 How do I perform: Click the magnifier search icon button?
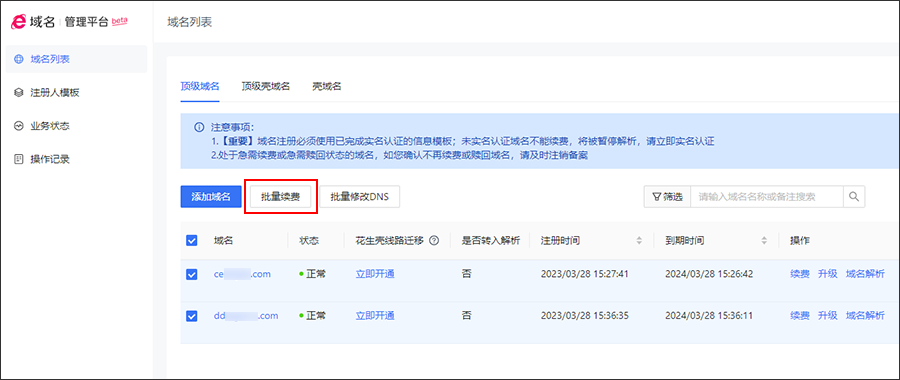coord(854,196)
